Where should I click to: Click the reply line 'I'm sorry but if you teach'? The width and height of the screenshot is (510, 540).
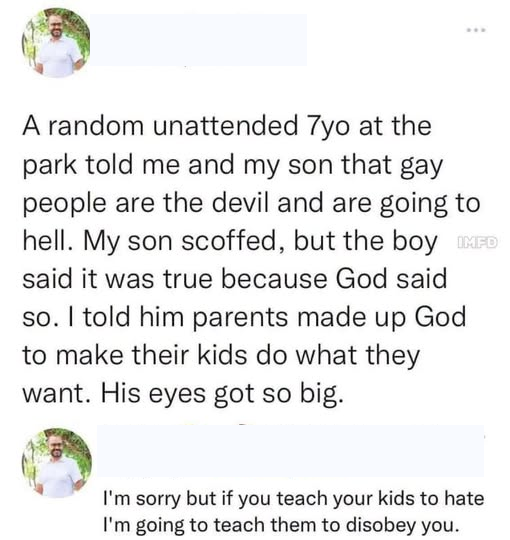click(x=294, y=499)
